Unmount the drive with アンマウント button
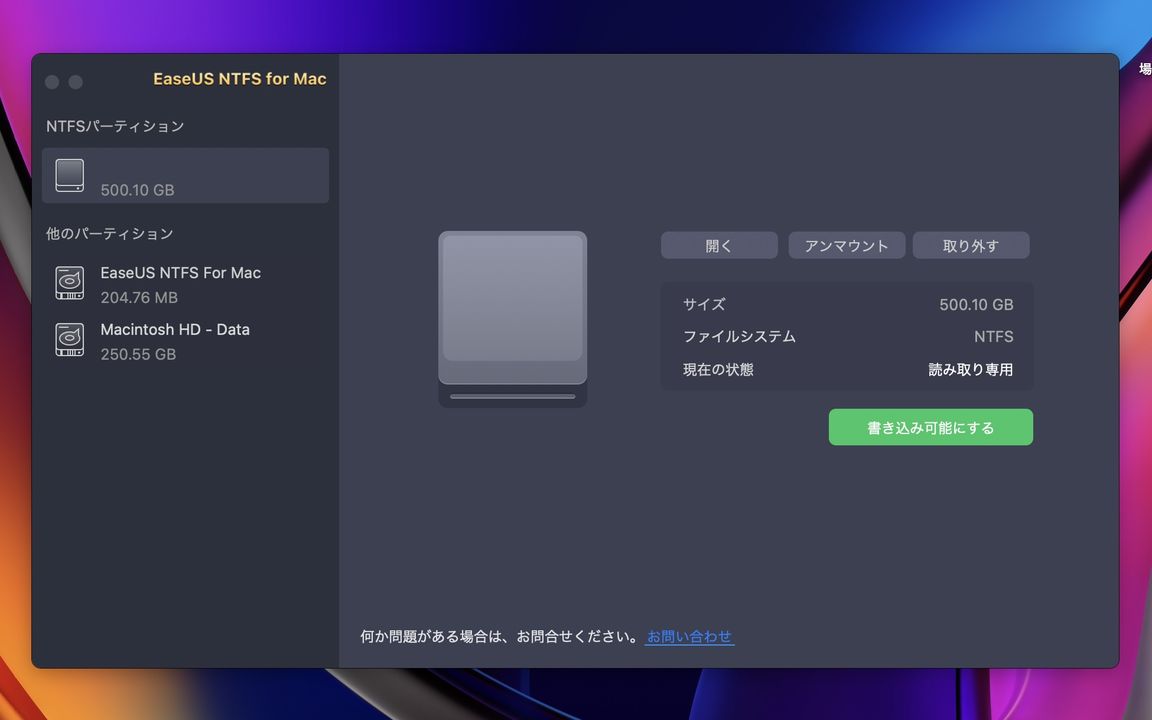The image size is (1152, 720). (846, 245)
